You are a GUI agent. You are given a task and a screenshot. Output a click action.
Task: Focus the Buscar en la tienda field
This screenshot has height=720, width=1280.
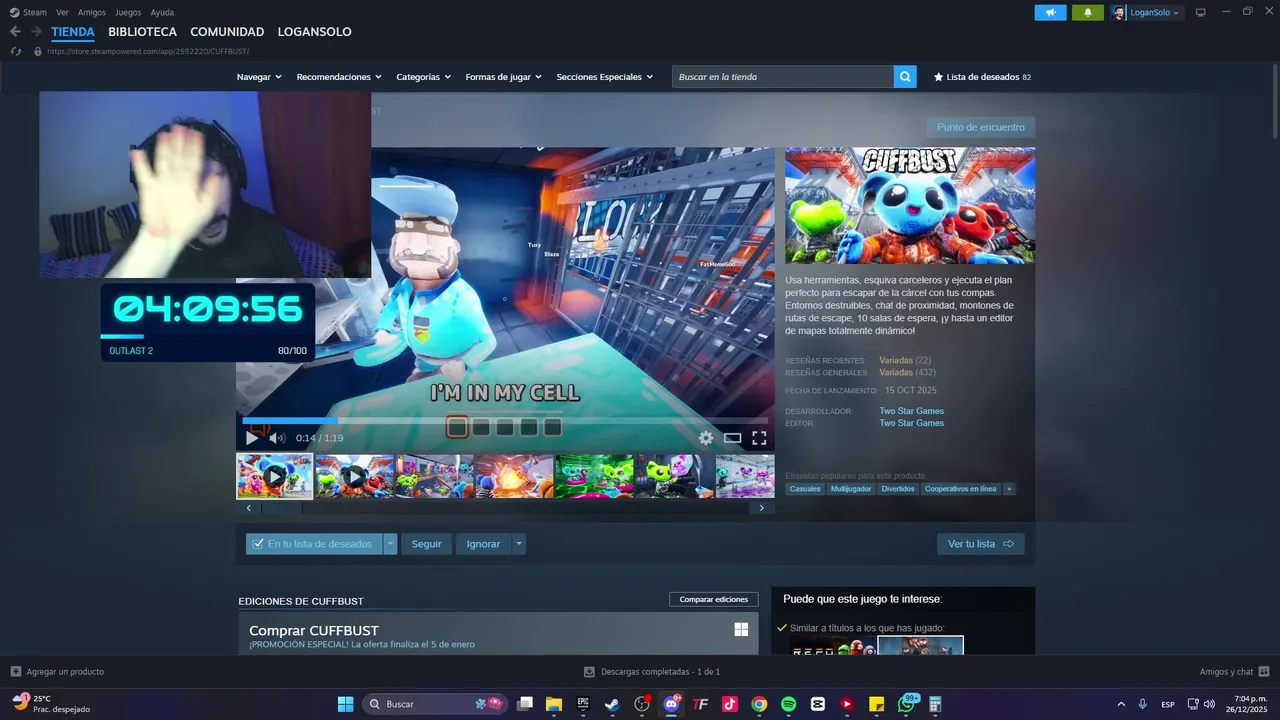point(783,77)
